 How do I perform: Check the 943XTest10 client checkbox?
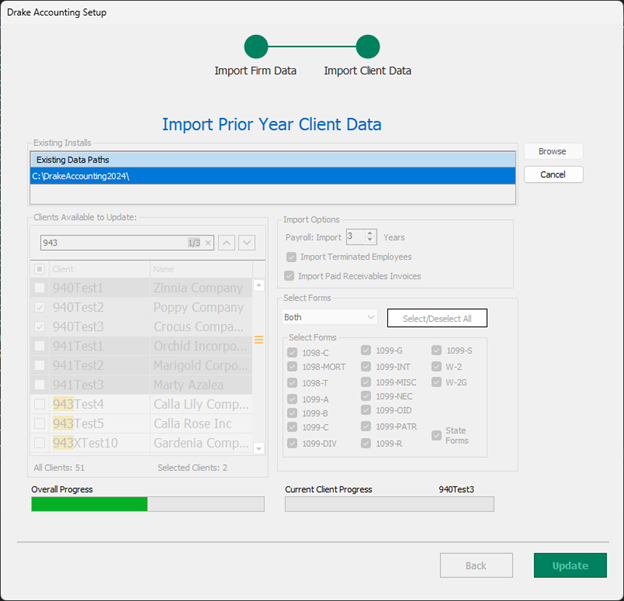pyautogui.click(x=39, y=443)
